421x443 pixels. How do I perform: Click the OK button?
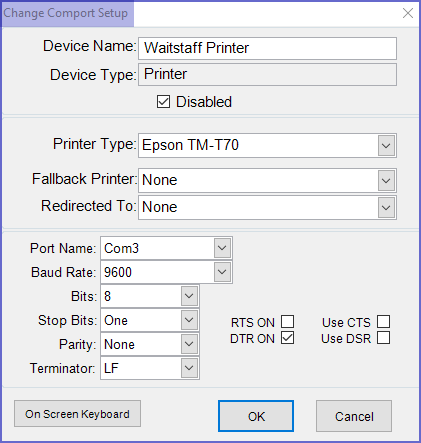(x=256, y=416)
